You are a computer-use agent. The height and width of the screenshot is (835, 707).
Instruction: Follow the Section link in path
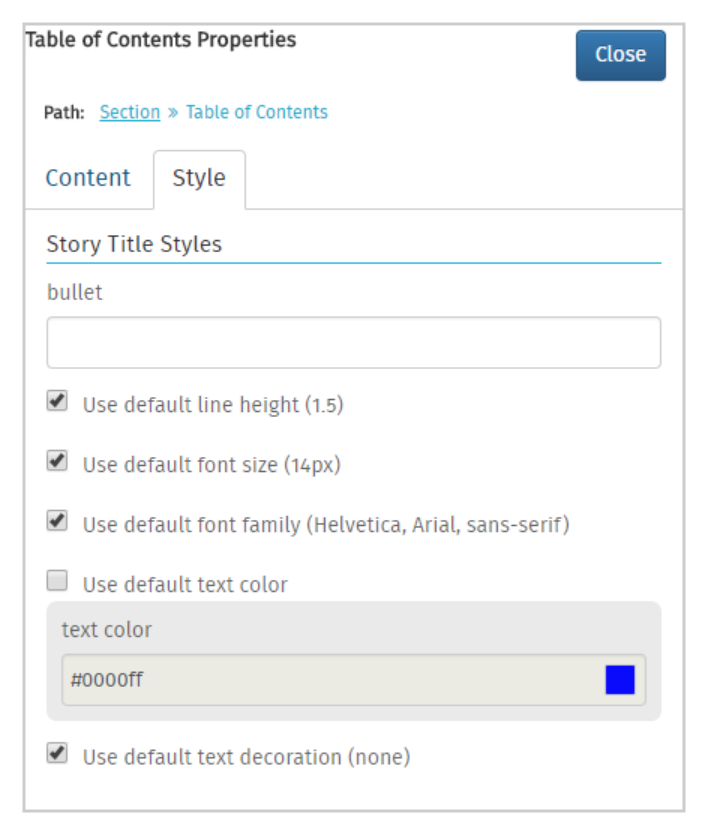(130, 112)
